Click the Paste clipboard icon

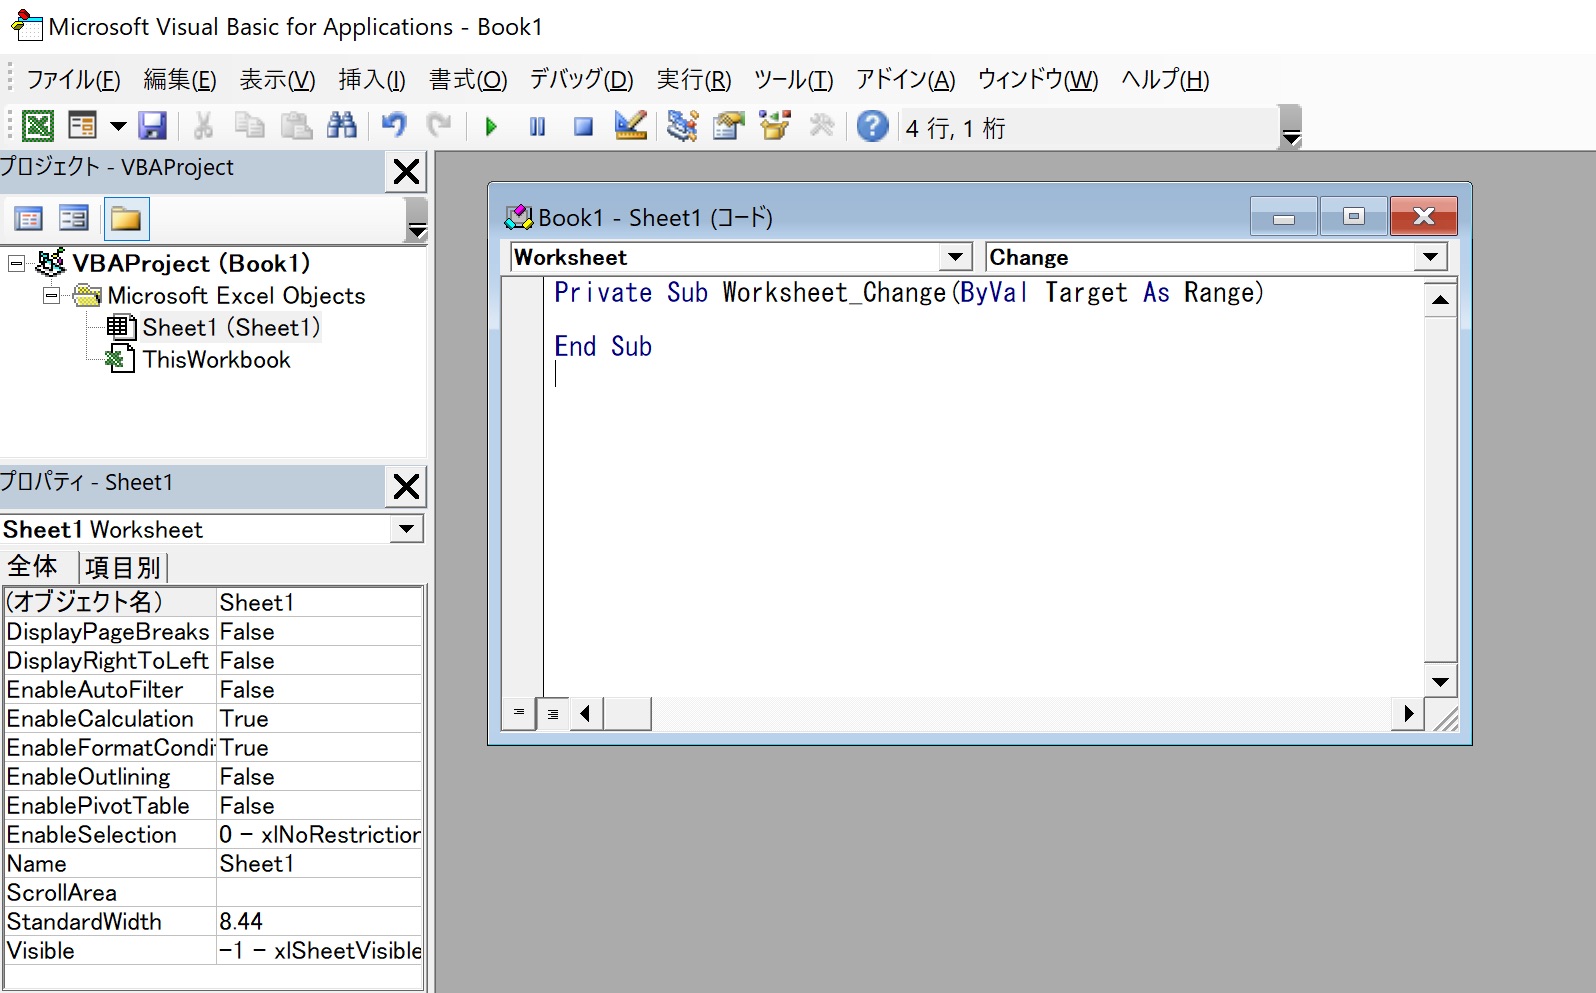[295, 126]
